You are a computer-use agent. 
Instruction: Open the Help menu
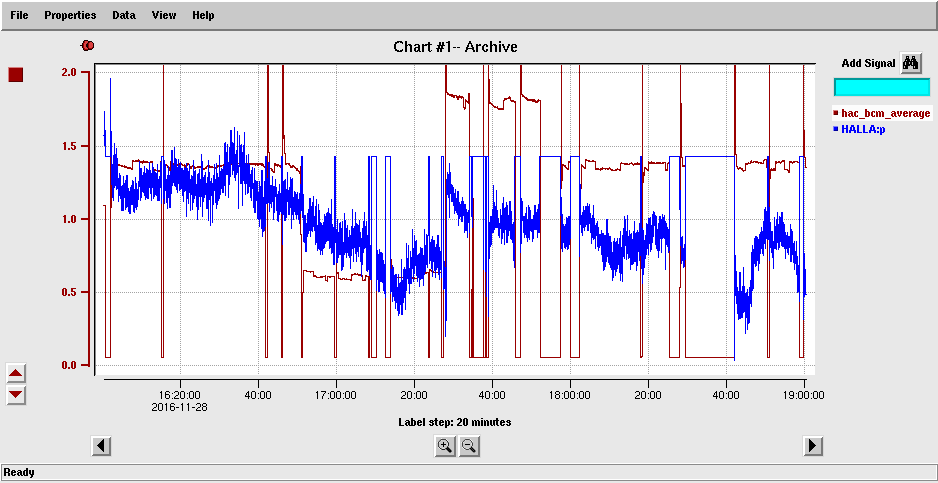pyautogui.click(x=203, y=15)
